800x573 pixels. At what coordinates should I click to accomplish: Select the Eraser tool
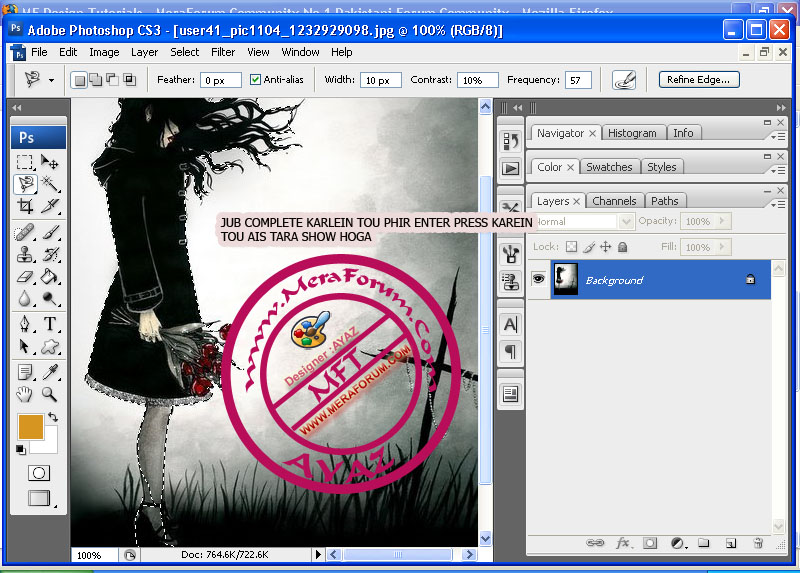pos(24,276)
